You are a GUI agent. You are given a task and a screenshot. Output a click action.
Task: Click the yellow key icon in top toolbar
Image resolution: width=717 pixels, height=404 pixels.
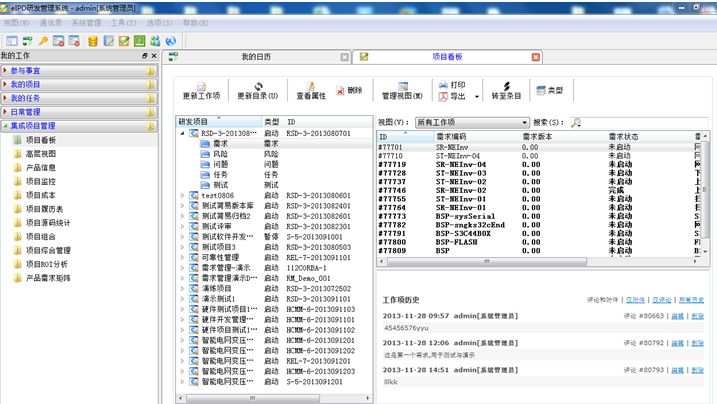point(43,41)
